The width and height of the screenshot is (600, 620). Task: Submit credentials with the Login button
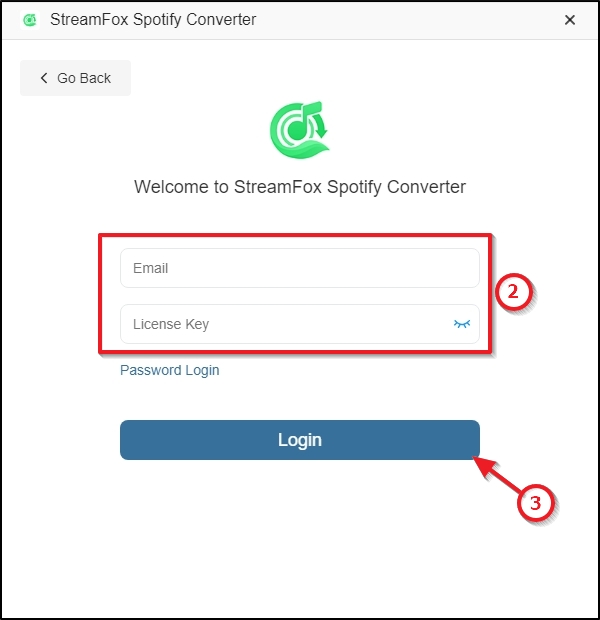(300, 440)
